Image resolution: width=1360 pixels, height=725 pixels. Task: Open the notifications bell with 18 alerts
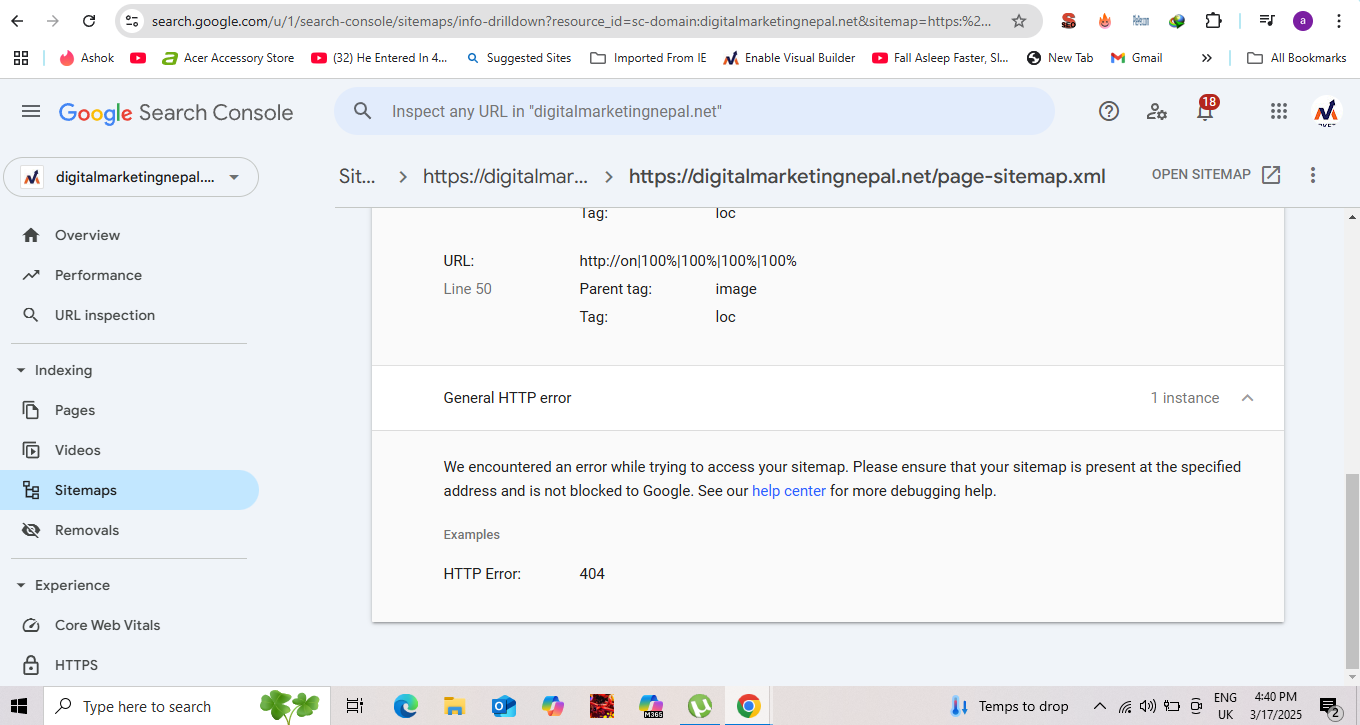coord(1205,112)
